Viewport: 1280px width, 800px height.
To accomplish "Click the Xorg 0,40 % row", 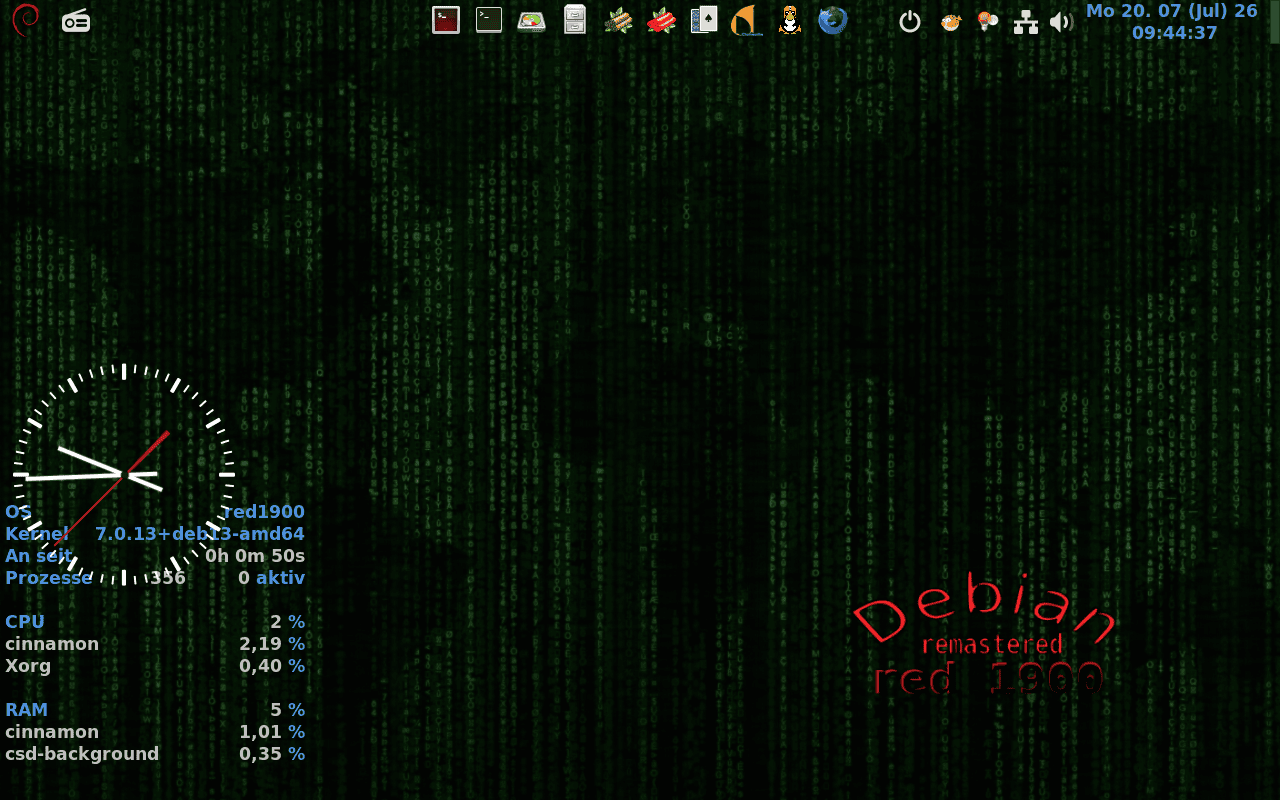I will pyautogui.click(x=155, y=666).
